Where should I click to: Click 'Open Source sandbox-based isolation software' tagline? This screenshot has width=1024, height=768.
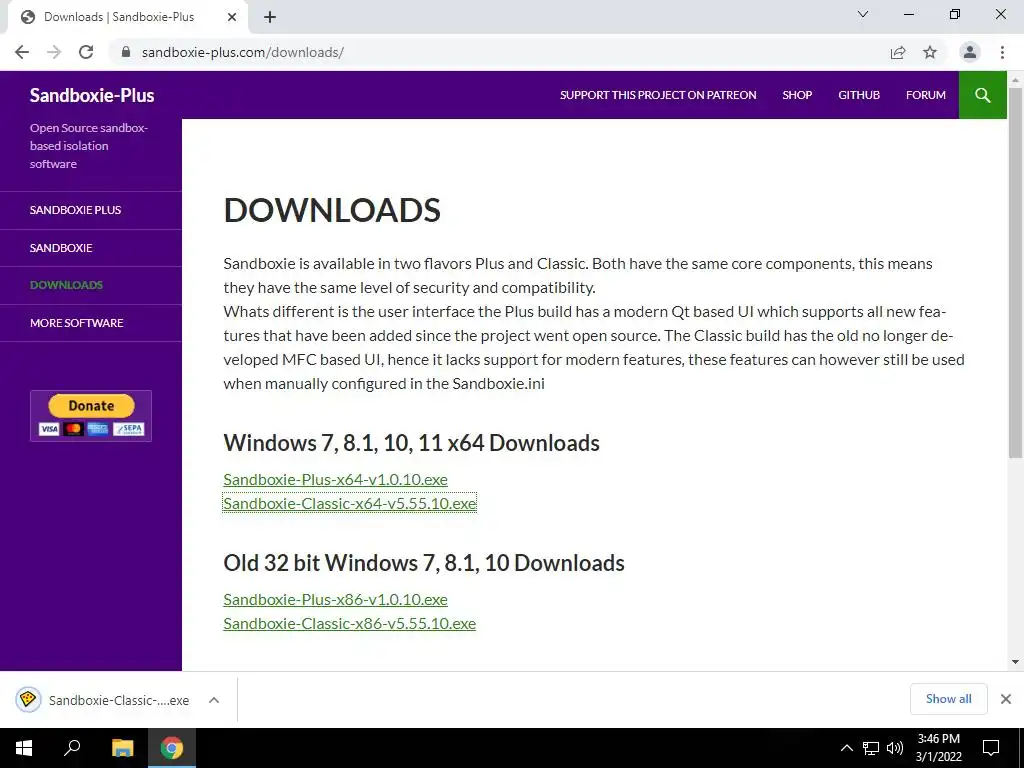coord(89,146)
